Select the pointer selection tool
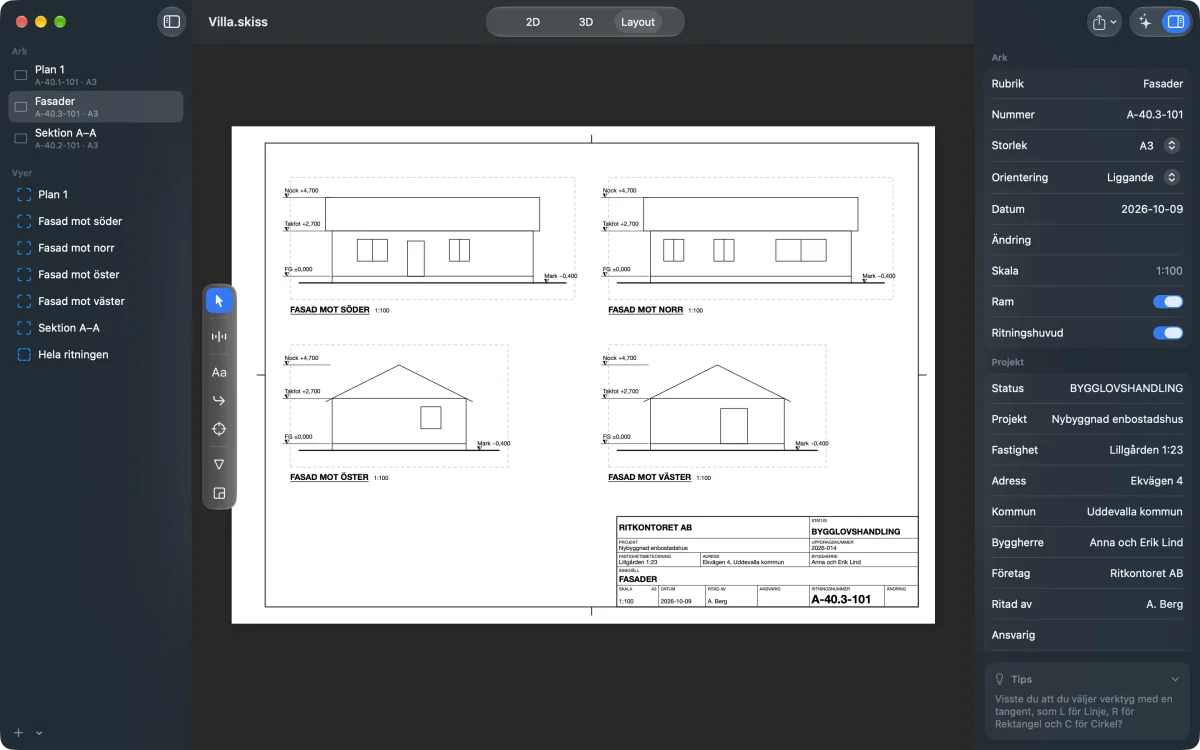 coord(219,300)
